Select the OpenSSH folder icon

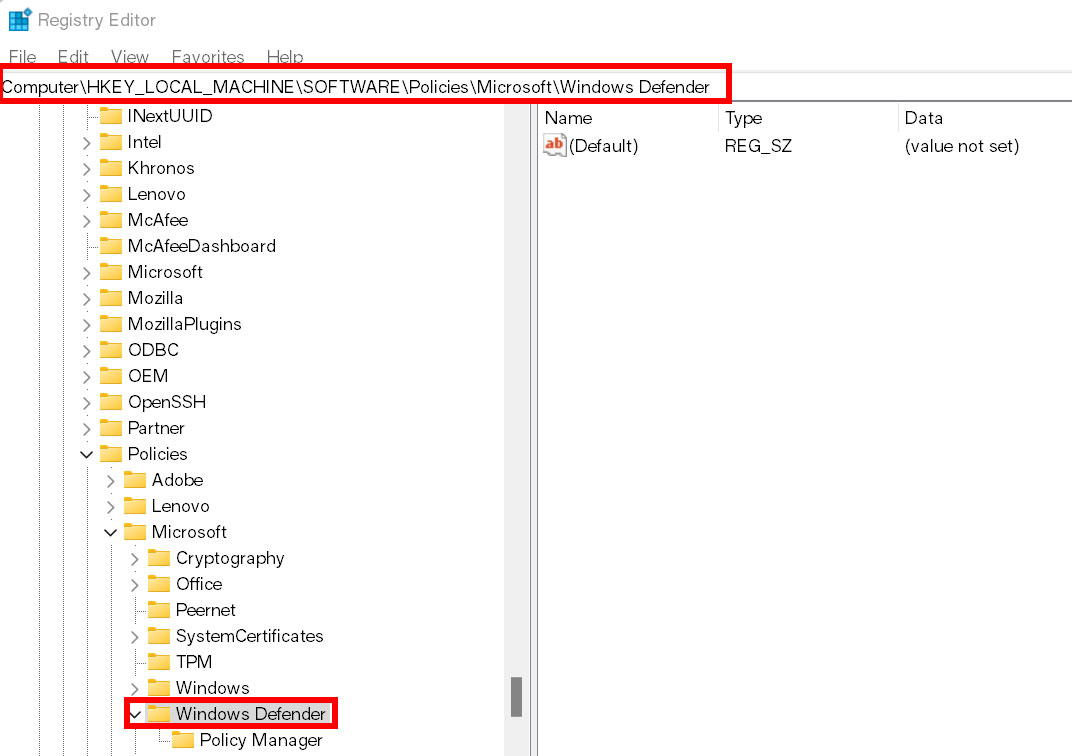pyautogui.click(x=112, y=401)
